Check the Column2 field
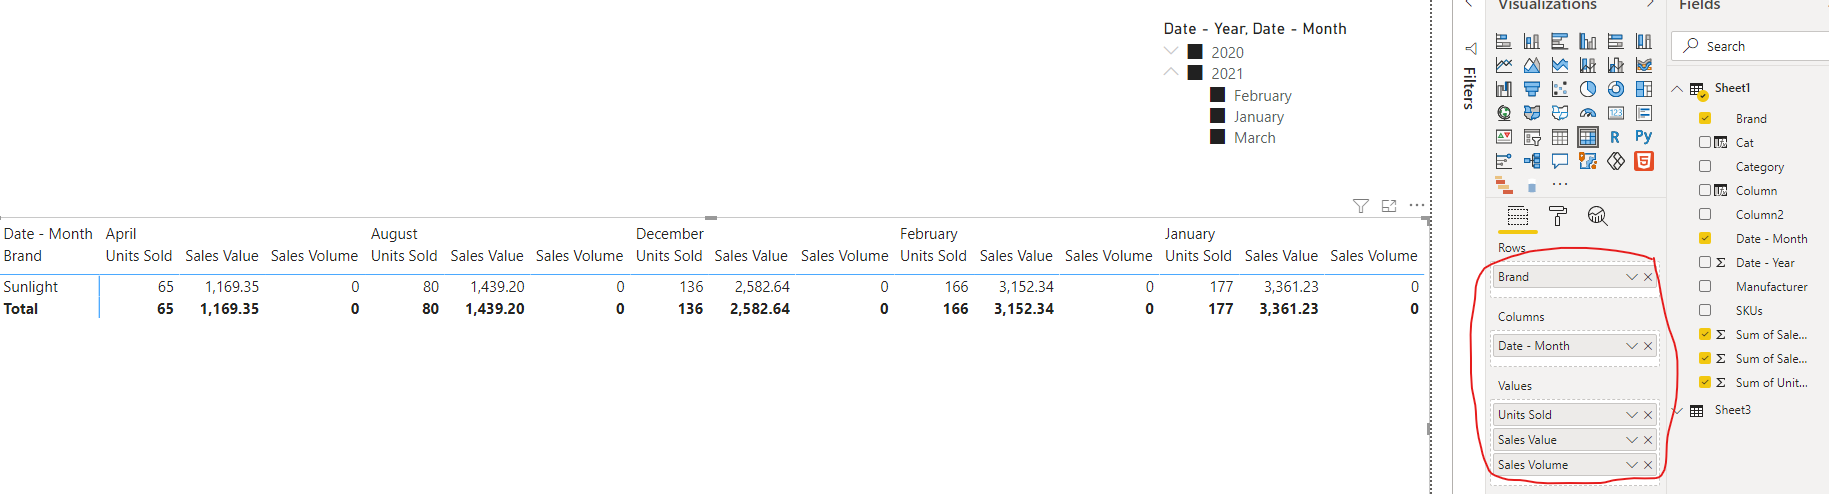This screenshot has height=494, width=1829. [x=1705, y=214]
